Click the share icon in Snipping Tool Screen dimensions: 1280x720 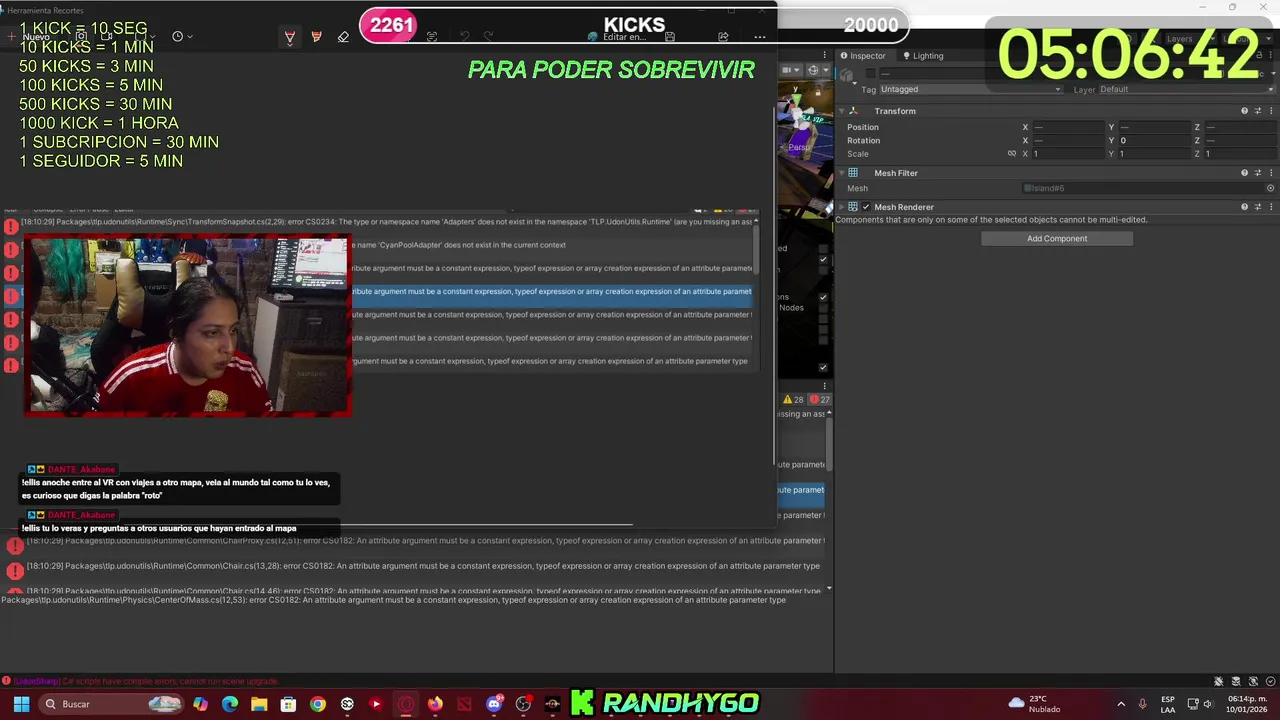[x=723, y=37]
